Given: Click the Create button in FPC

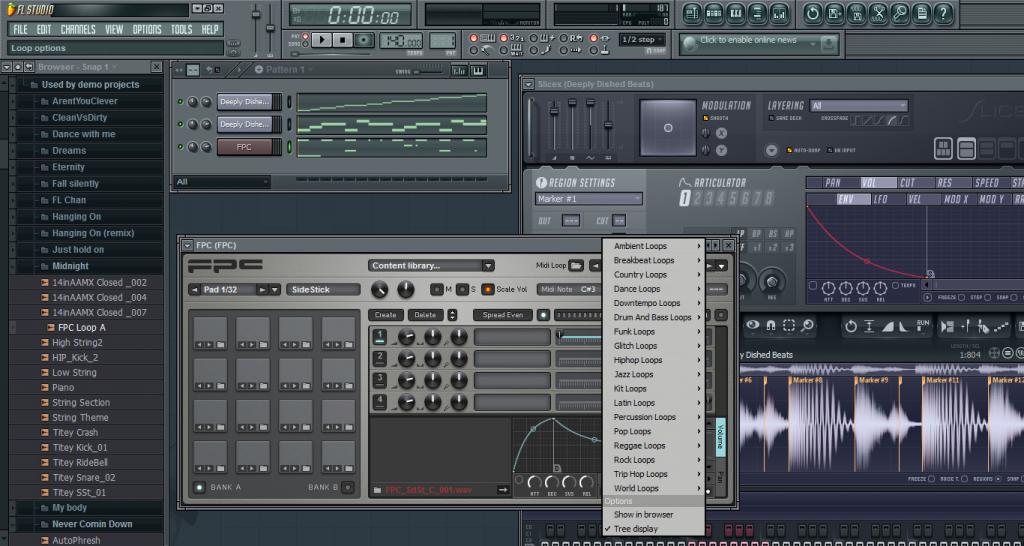Looking at the screenshot, I should pyautogui.click(x=386, y=315).
